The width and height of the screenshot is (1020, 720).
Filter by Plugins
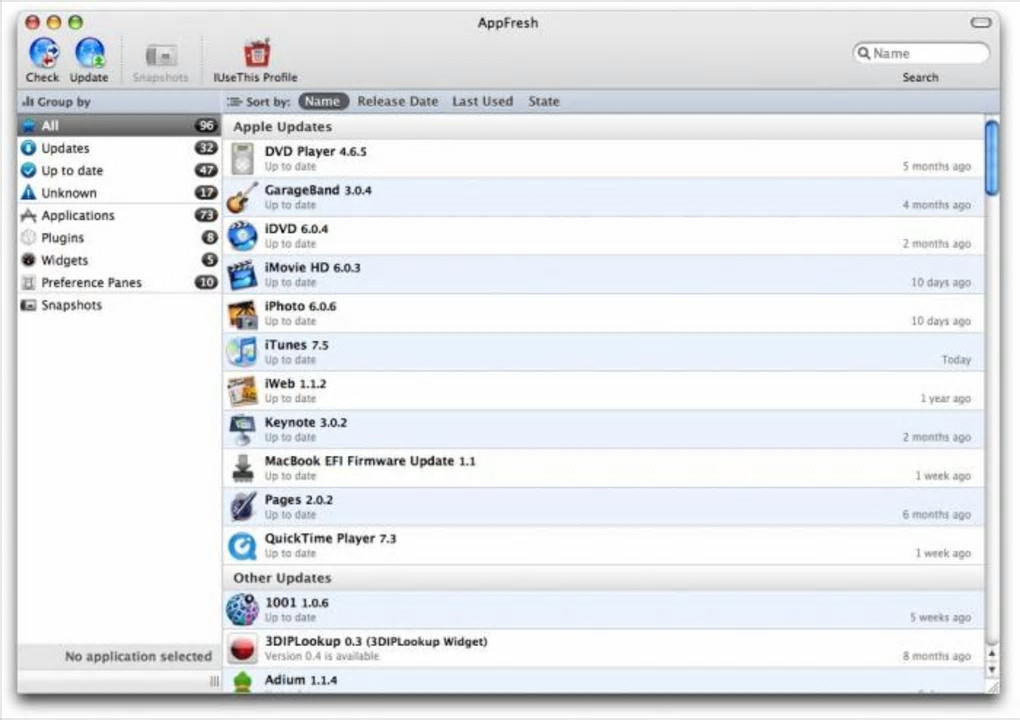(x=120, y=238)
